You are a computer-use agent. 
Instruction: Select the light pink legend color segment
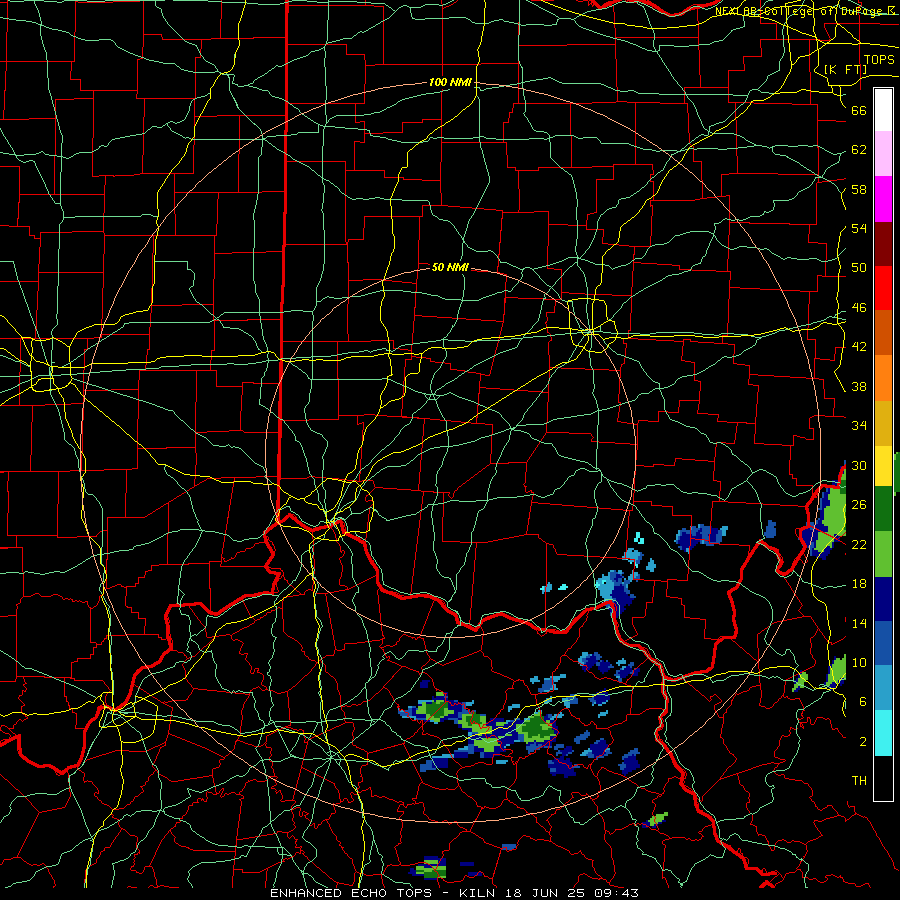883,153
